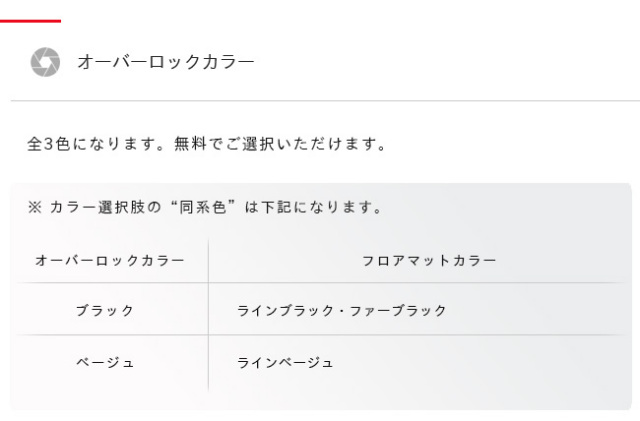Click the ラインベージュ table cell
The width and height of the screenshot is (640, 421).
(285, 362)
